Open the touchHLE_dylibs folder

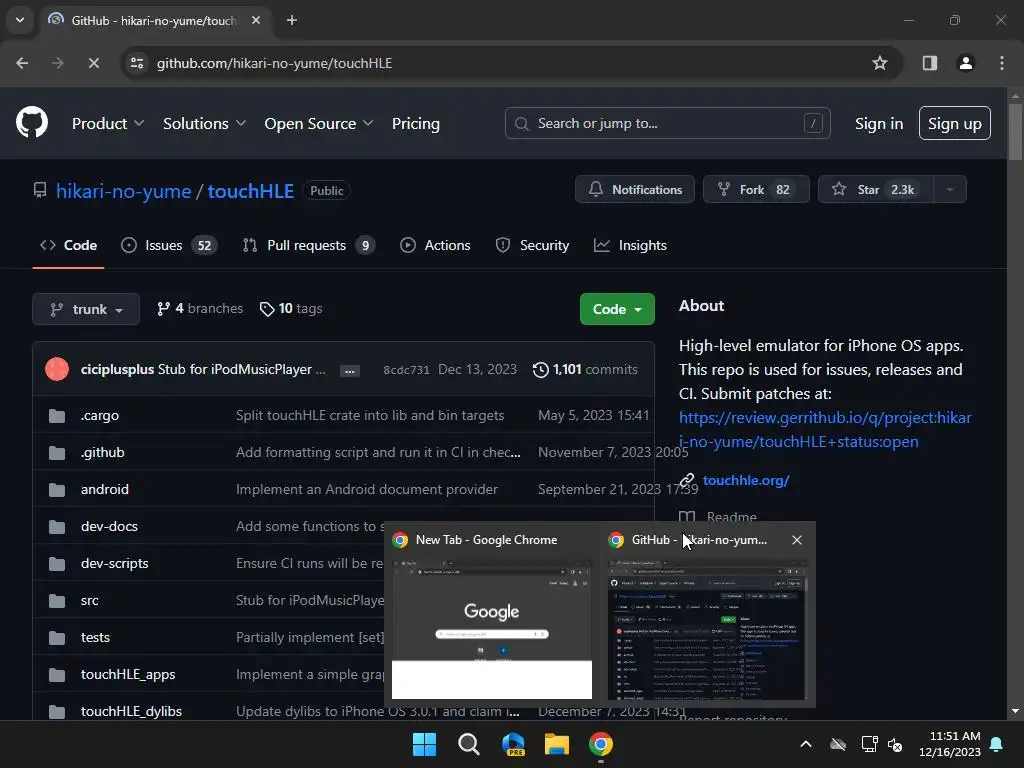click(x=131, y=711)
